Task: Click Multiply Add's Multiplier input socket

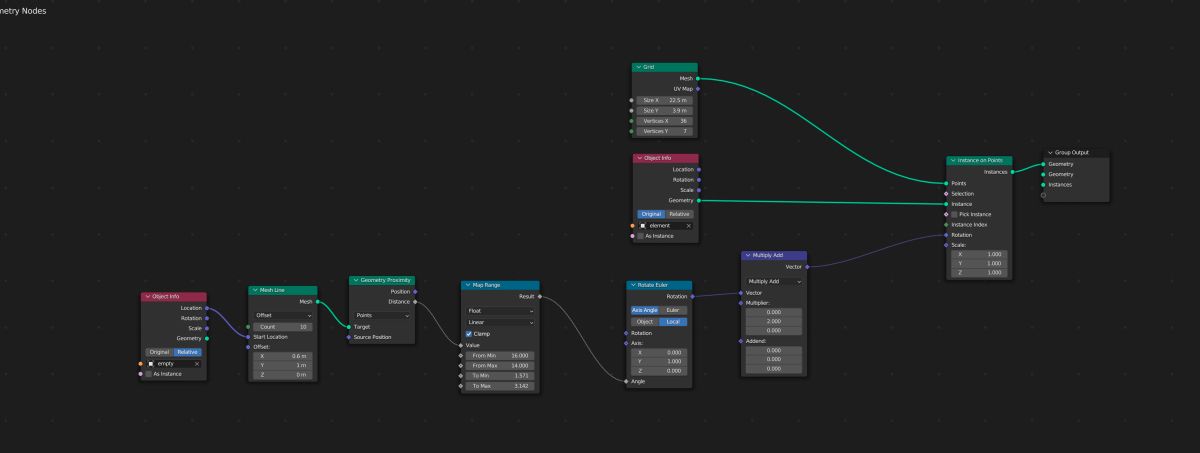Action: click(741, 302)
